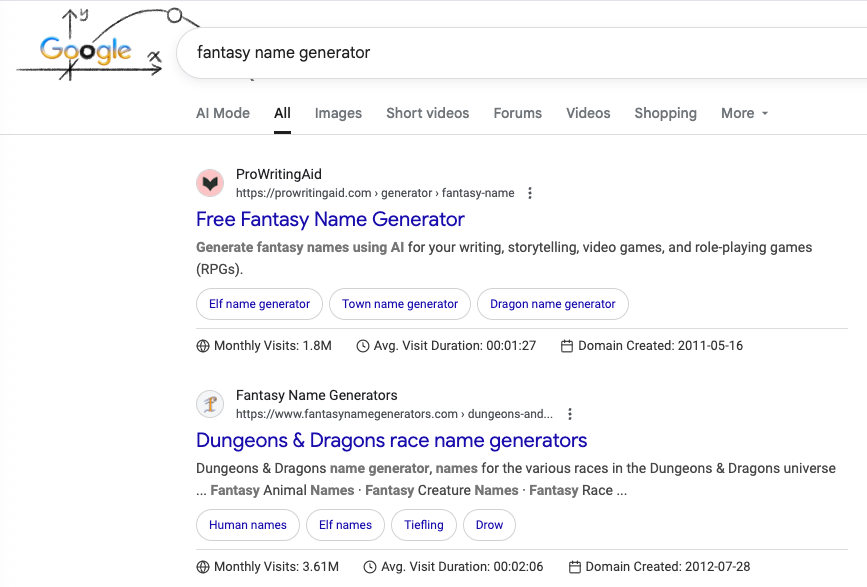
Task: Open the ProWritingAid result options menu
Action: [x=530, y=193]
